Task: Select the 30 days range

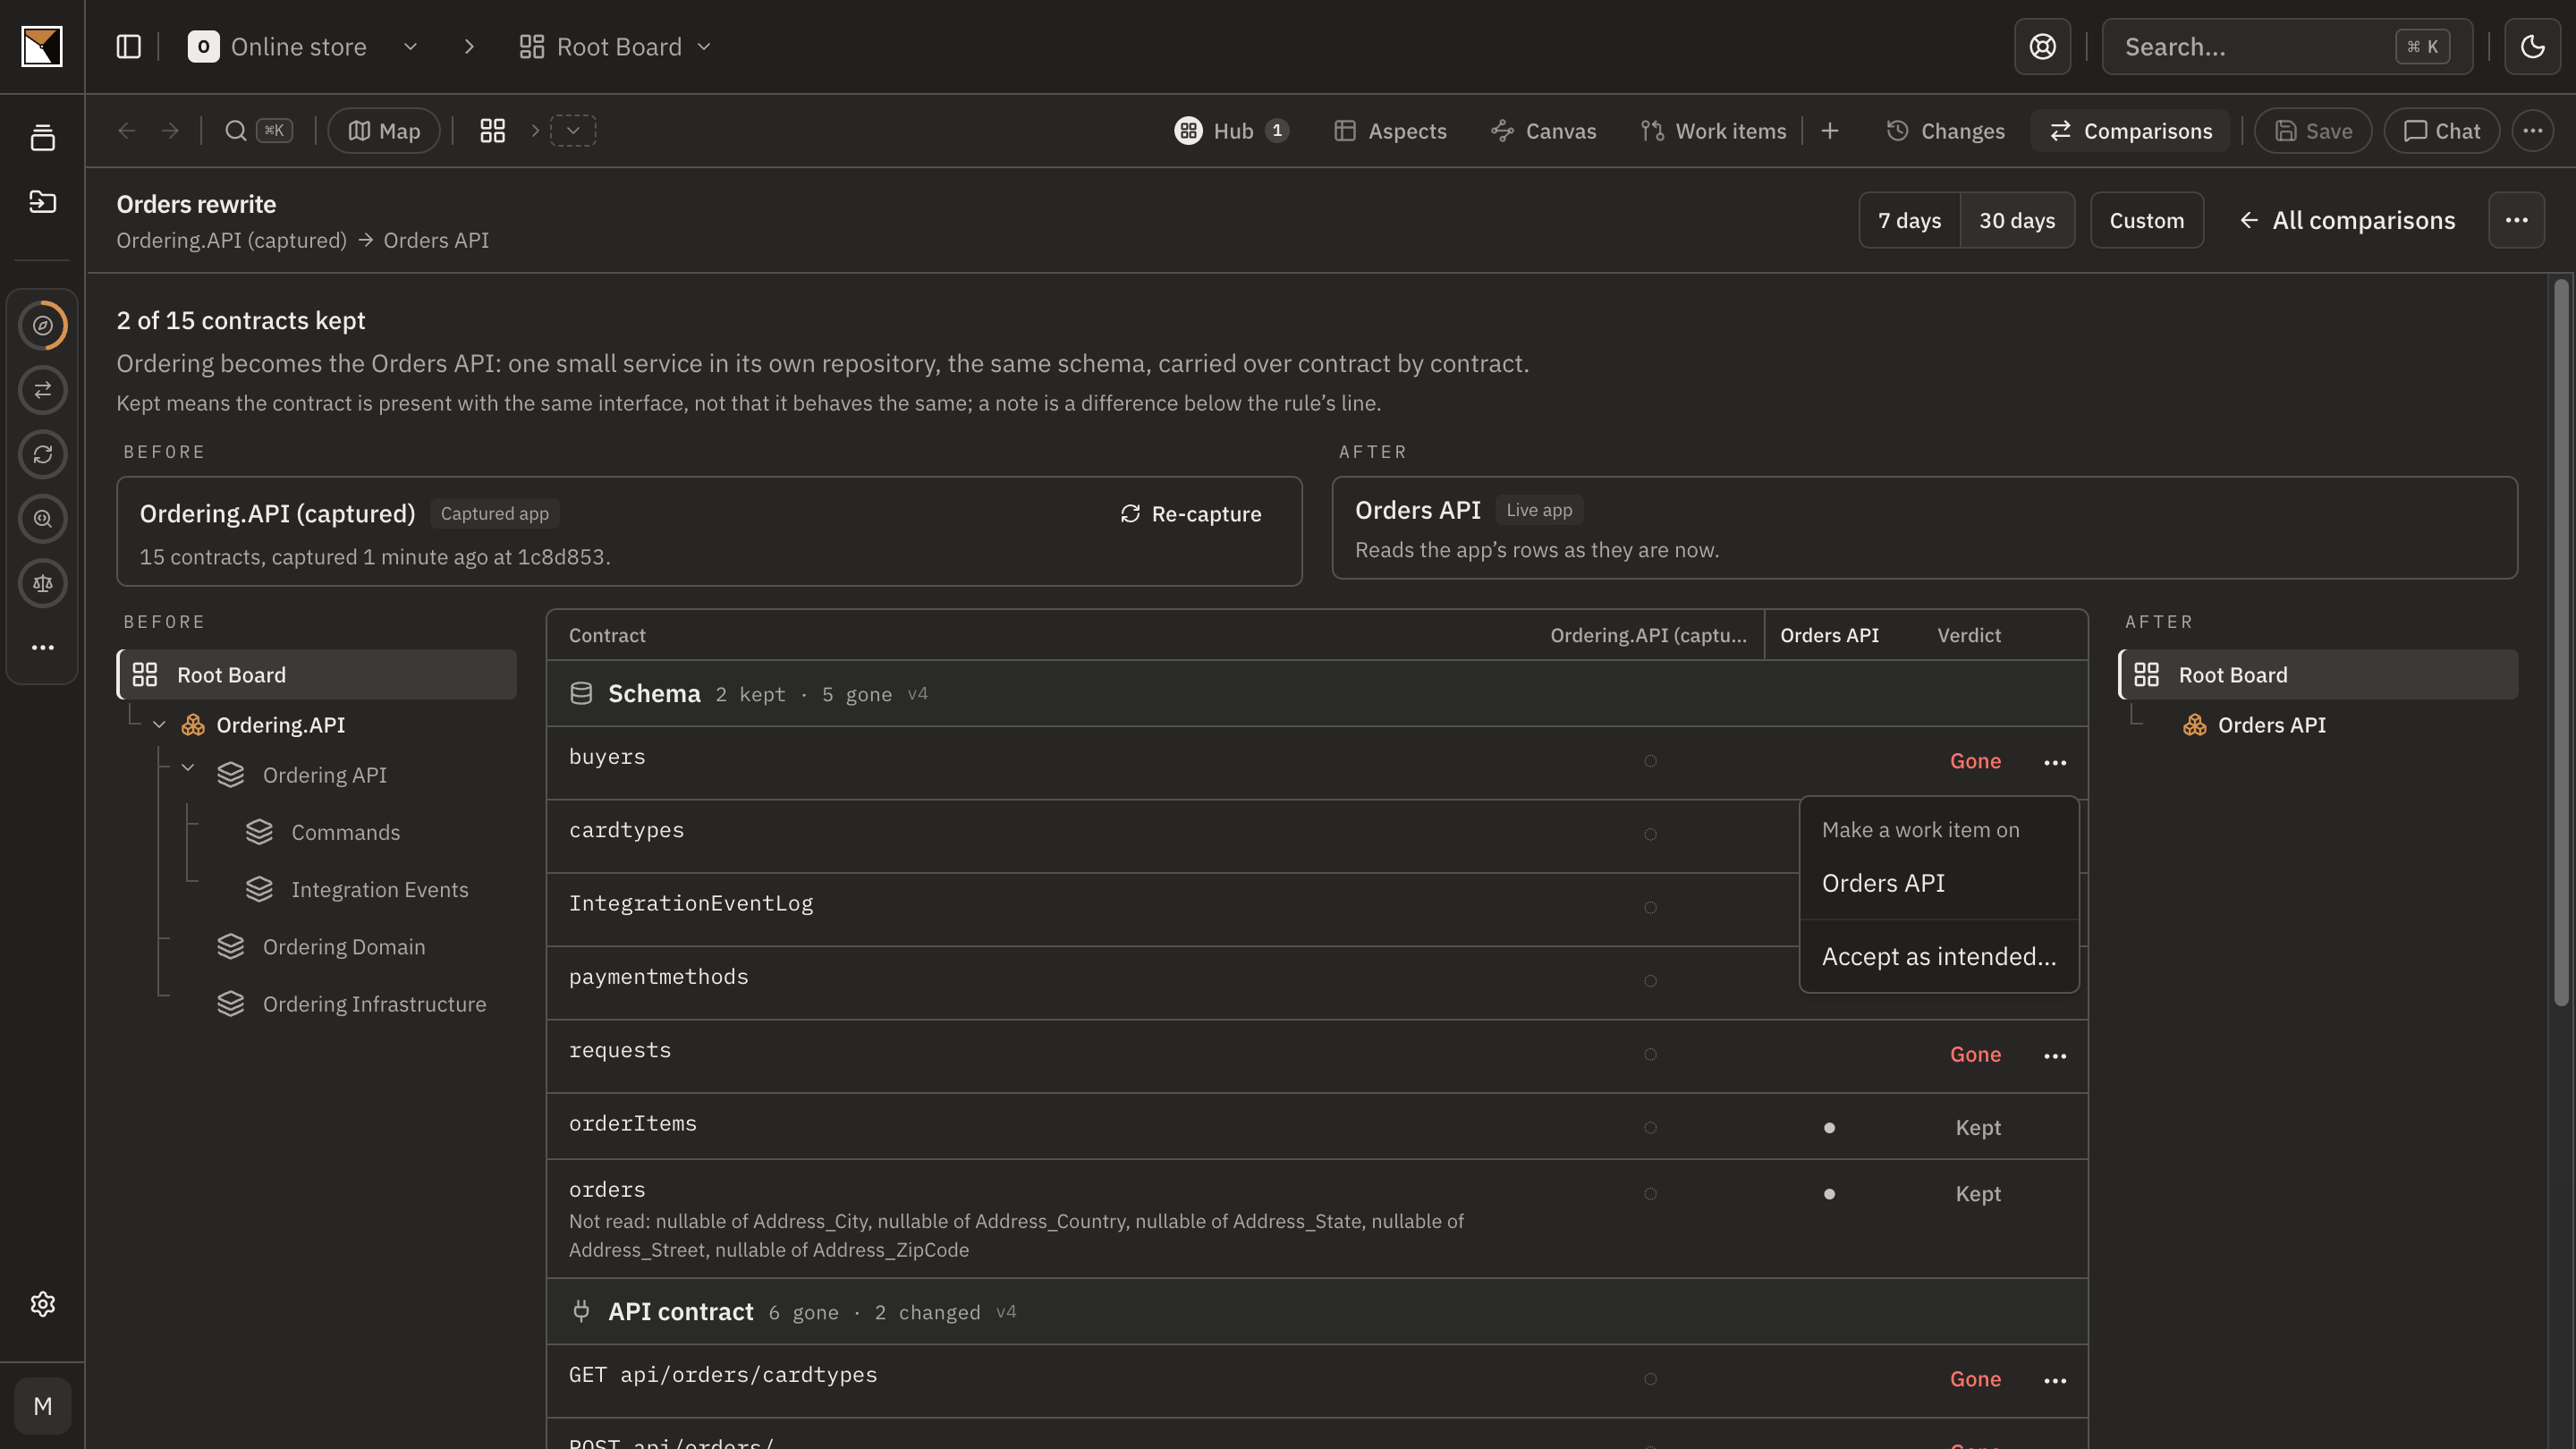Action: pos(2017,220)
